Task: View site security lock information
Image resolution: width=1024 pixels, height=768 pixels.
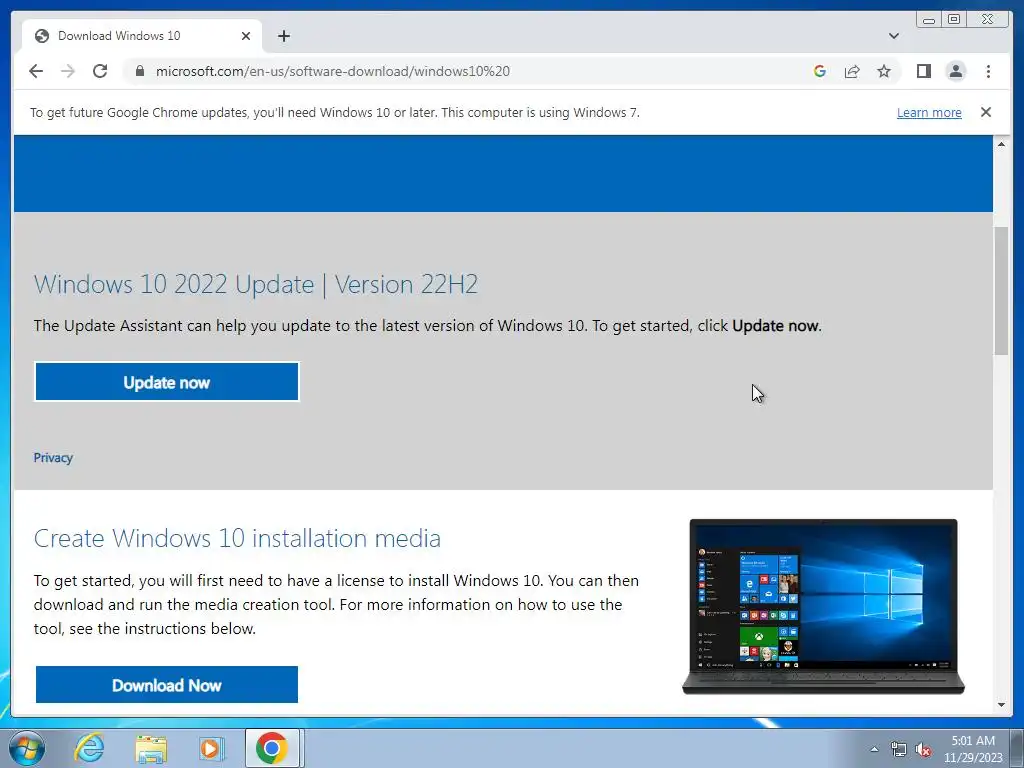Action: [x=139, y=71]
